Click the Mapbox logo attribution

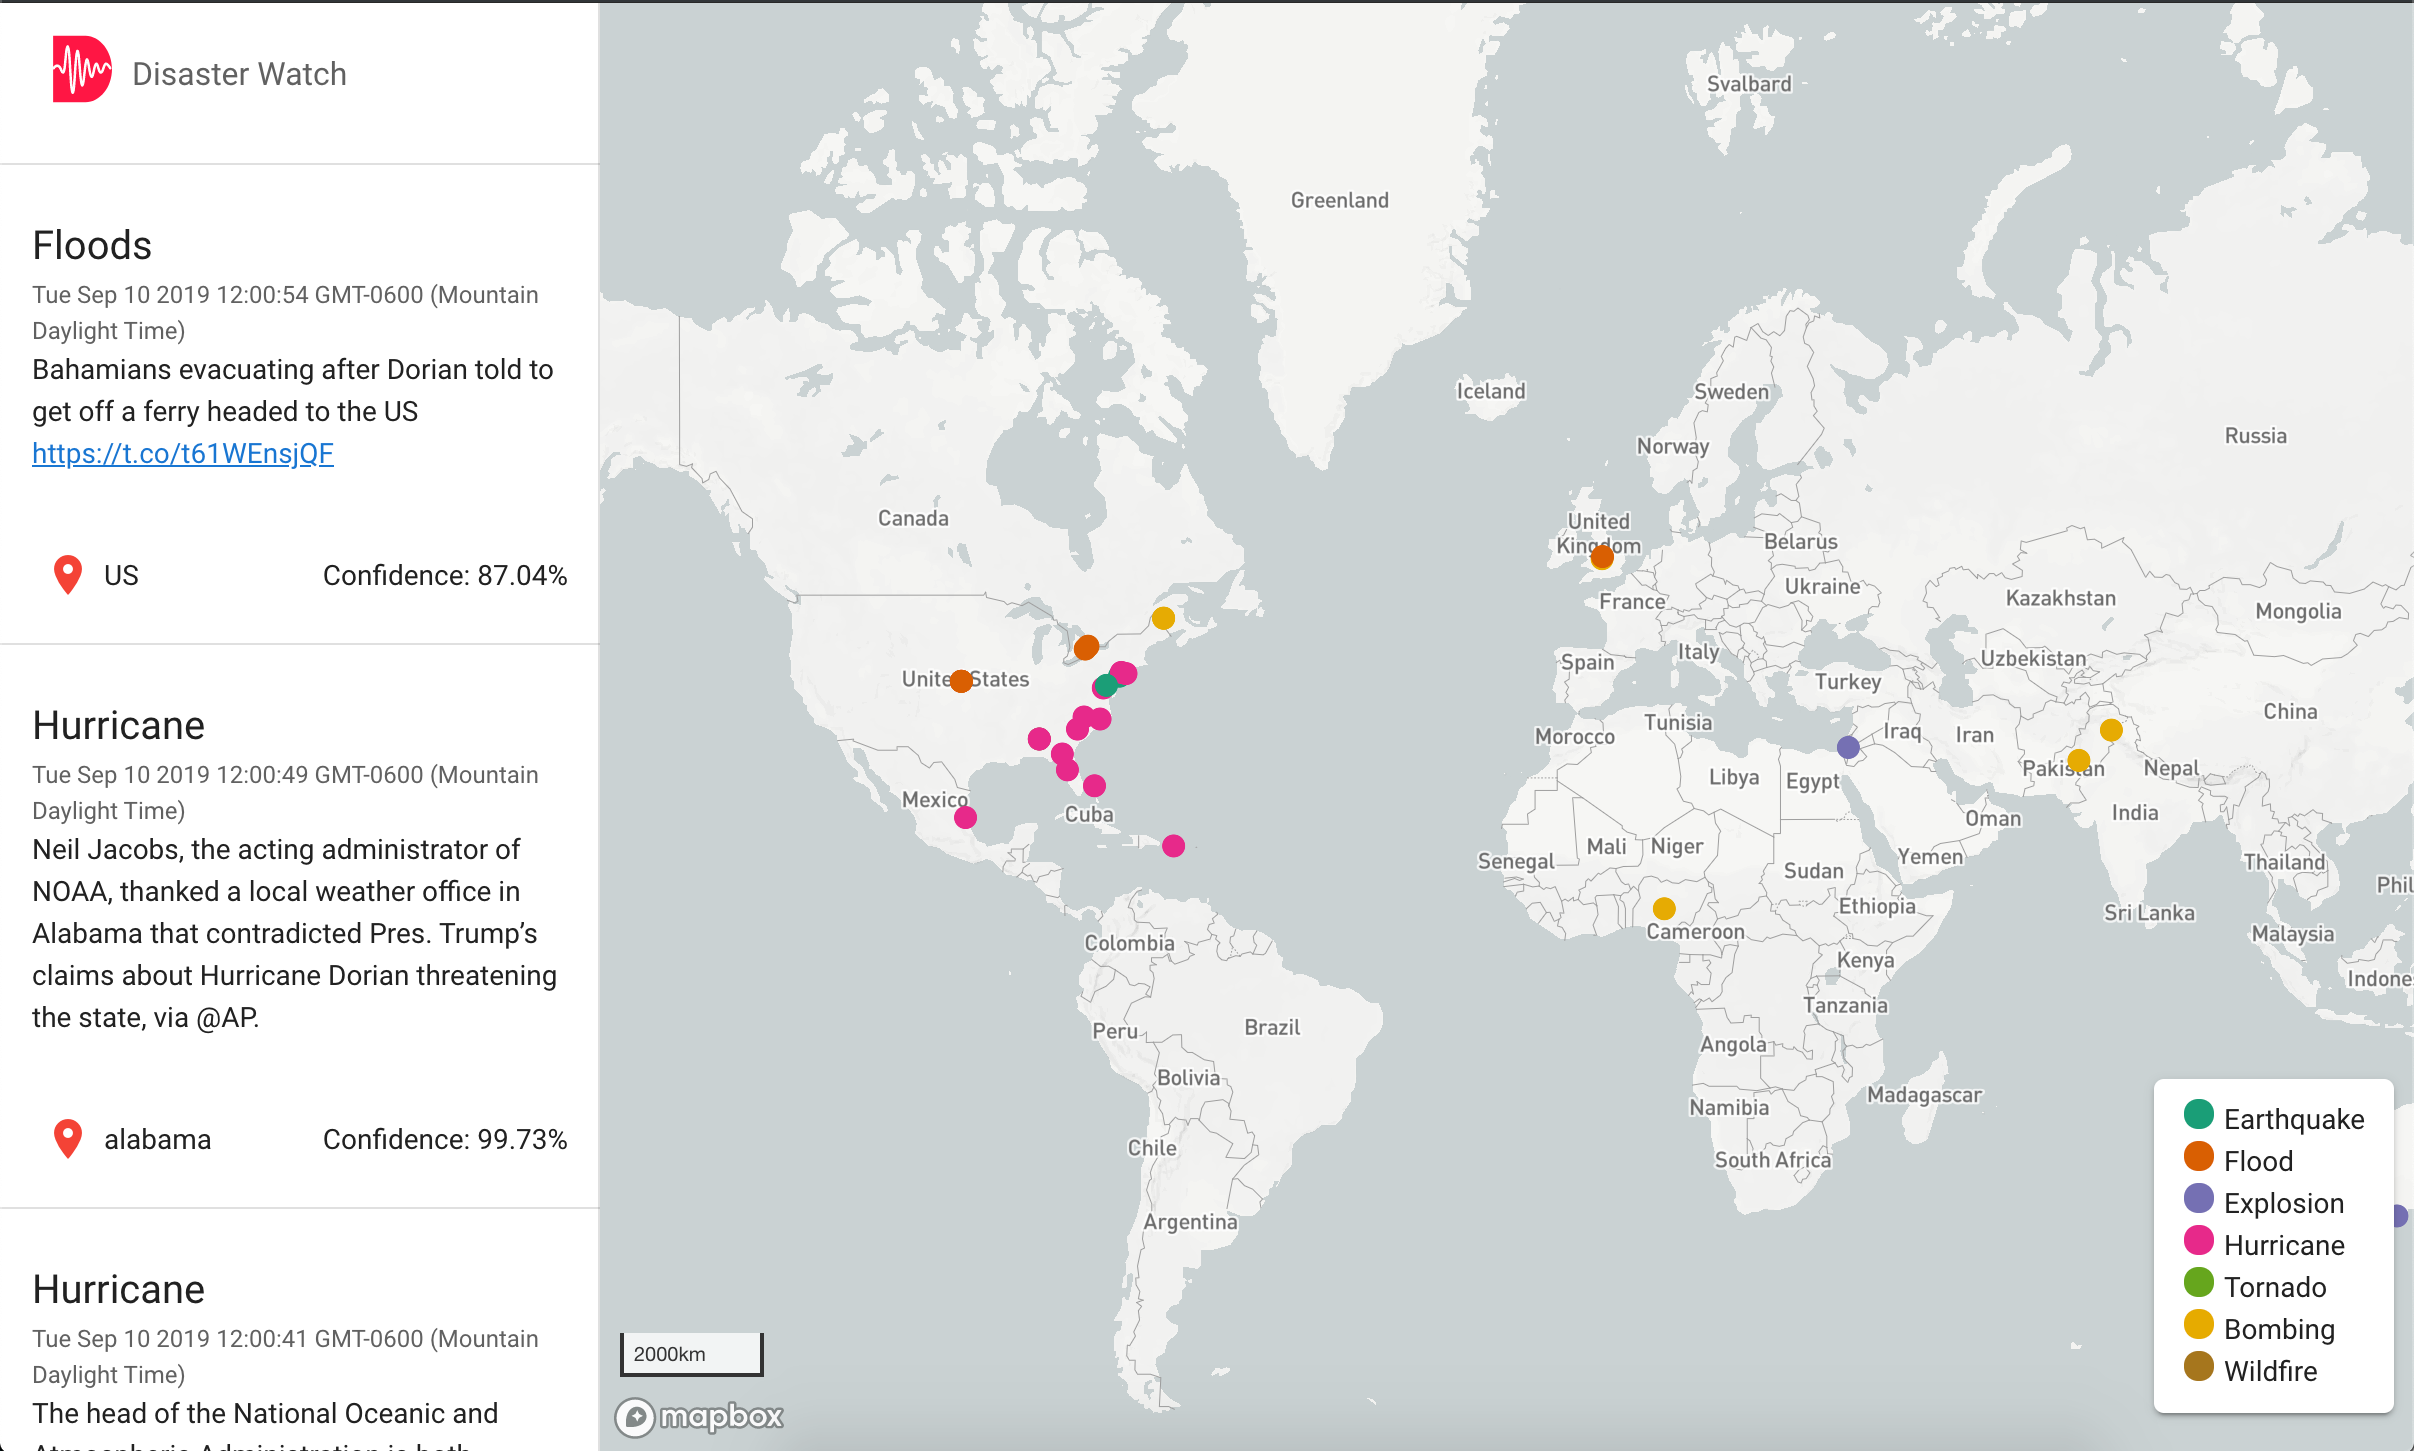[x=700, y=1416]
